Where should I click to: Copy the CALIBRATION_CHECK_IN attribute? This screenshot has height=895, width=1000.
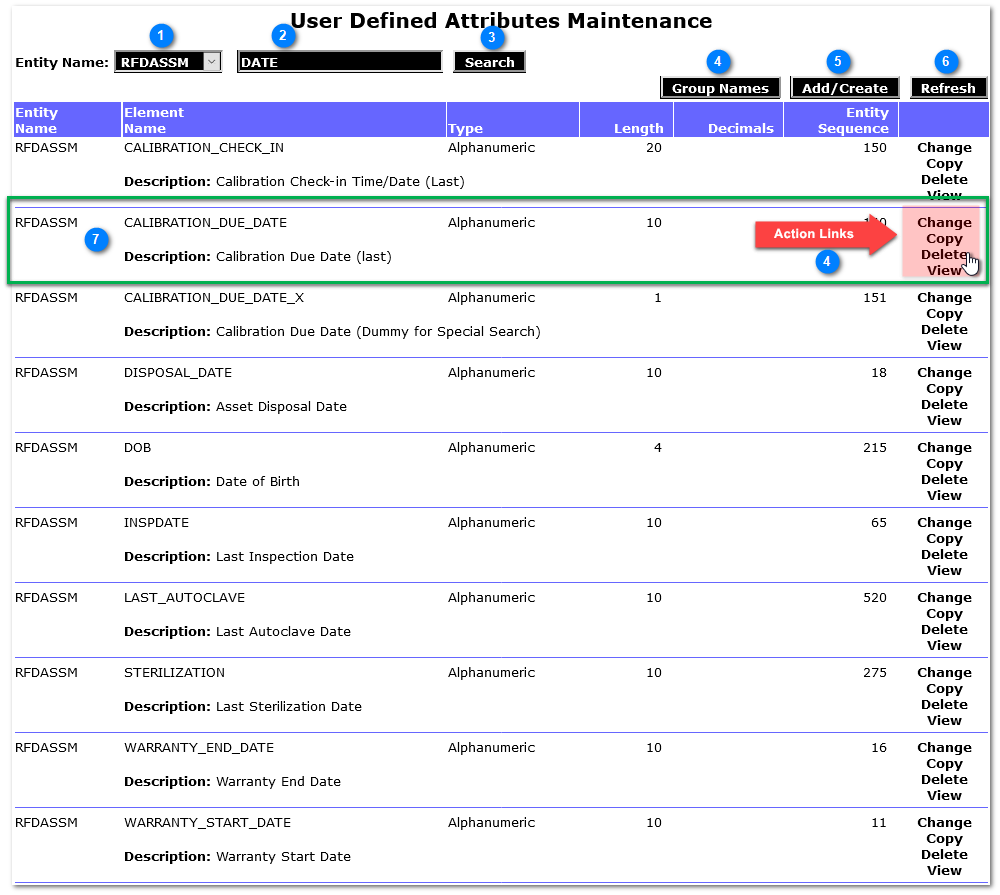pos(944,163)
